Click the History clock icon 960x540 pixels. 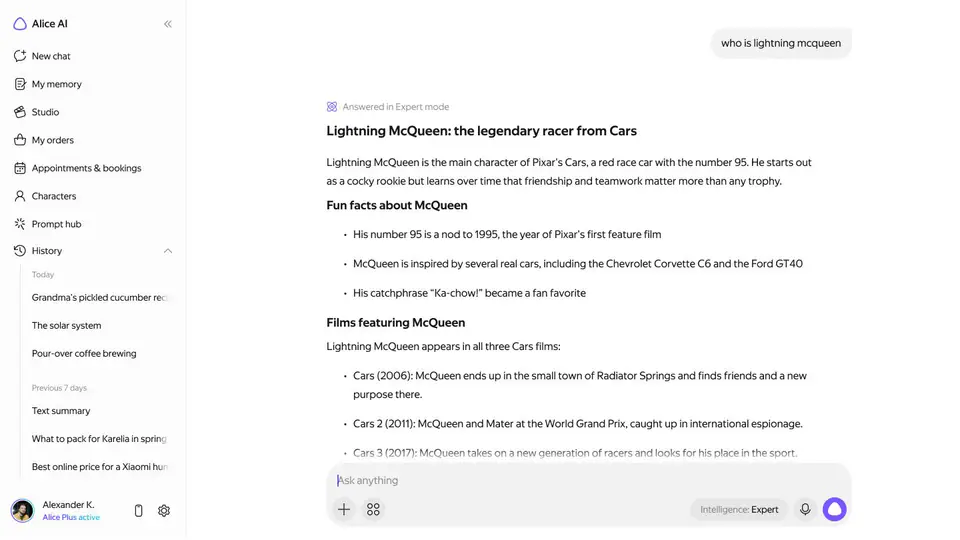[x=20, y=250]
